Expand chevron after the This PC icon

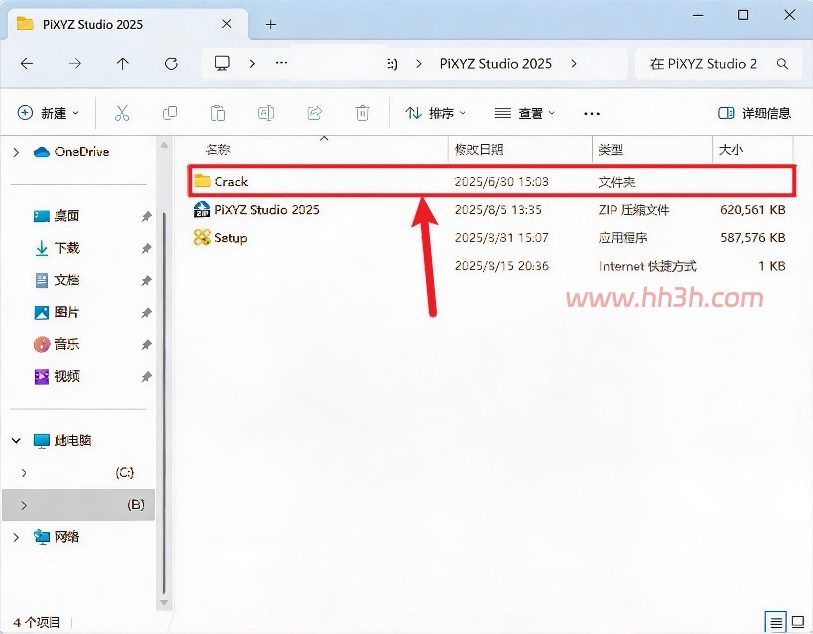pos(252,64)
